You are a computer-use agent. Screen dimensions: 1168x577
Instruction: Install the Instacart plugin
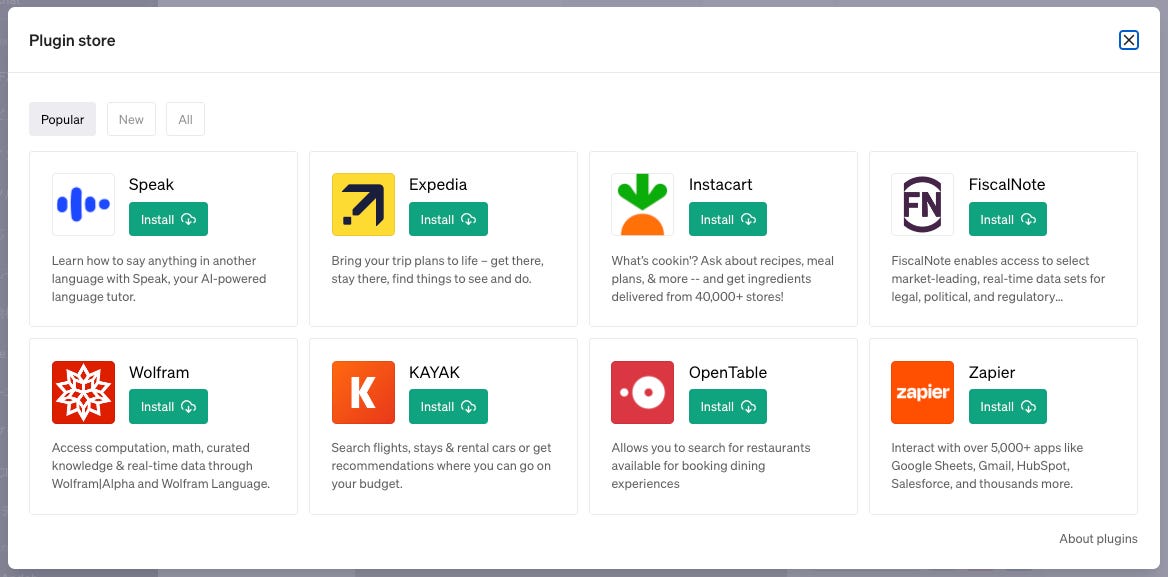tap(728, 219)
